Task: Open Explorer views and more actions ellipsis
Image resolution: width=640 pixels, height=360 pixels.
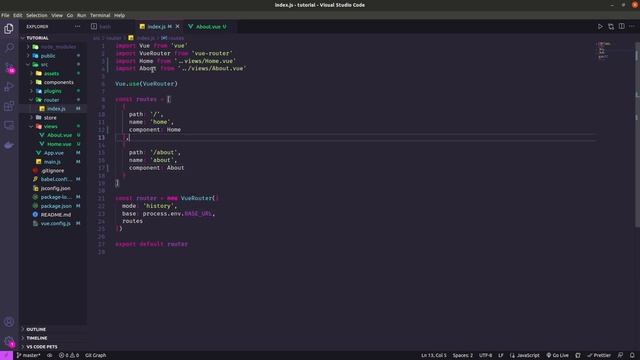Action: (x=78, y=27)
